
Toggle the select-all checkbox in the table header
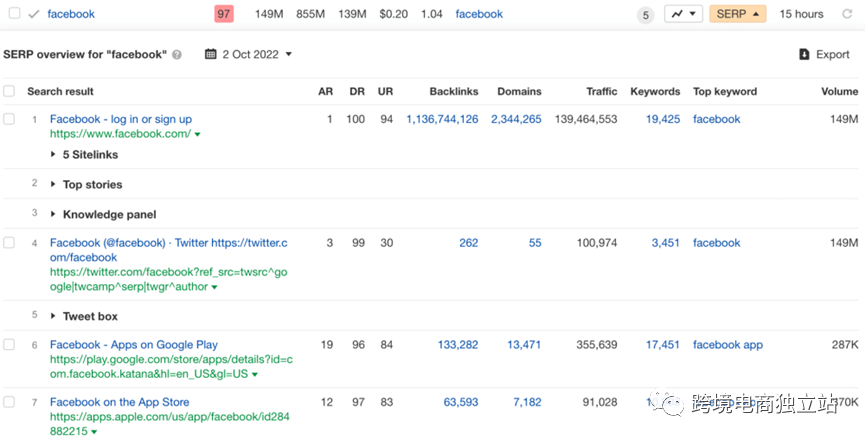click(x=9, y=91)
